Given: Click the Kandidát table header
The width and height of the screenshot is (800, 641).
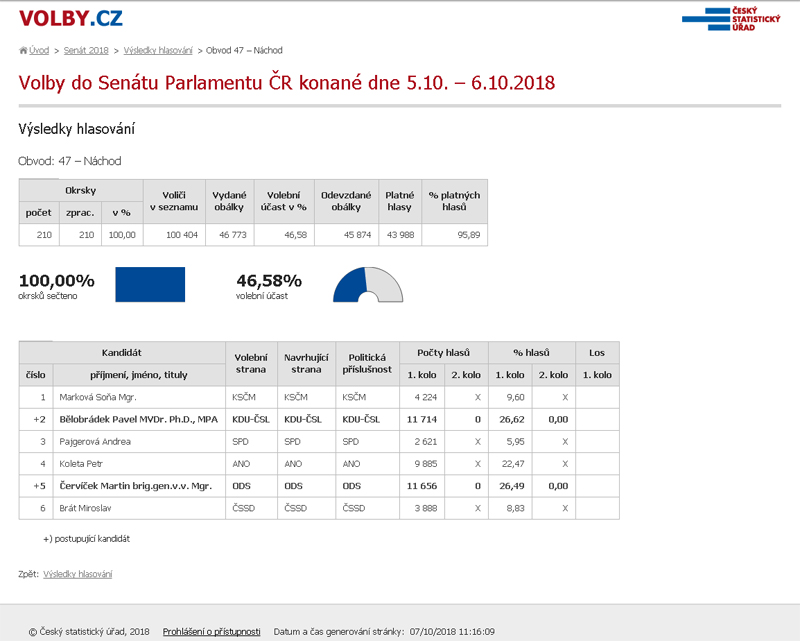Looking at the screenshot, I should pyautogui.click(x=121, y=353).
